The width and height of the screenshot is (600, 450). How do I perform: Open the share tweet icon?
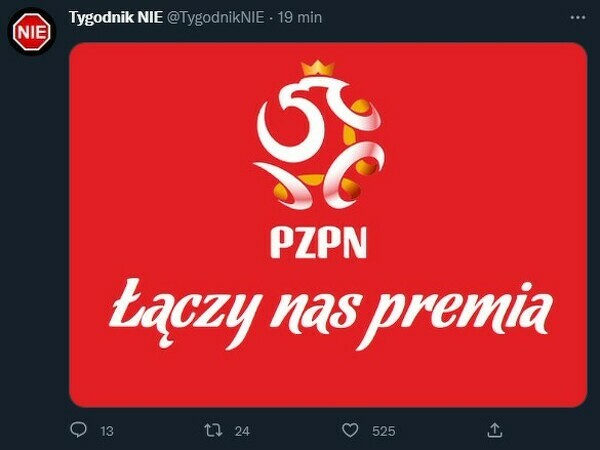point(494,430)
